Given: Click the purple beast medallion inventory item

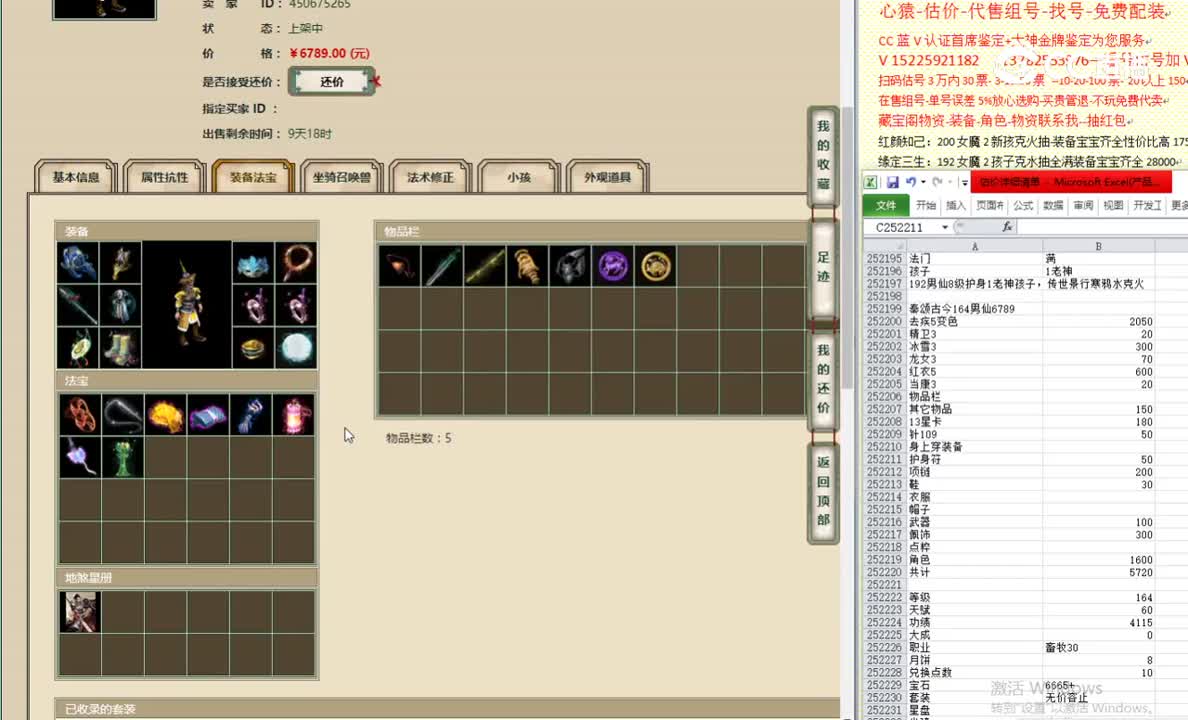Looking at the screenshot, I should (x=613, y=266).
